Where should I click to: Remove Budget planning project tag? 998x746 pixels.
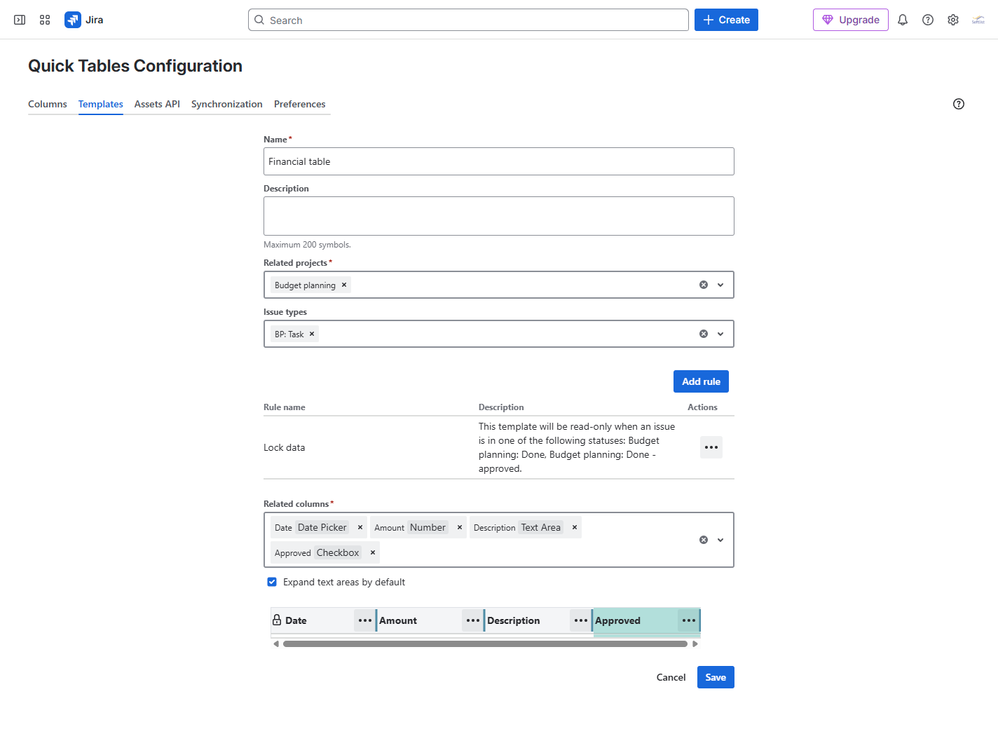[x=344, y=285]
